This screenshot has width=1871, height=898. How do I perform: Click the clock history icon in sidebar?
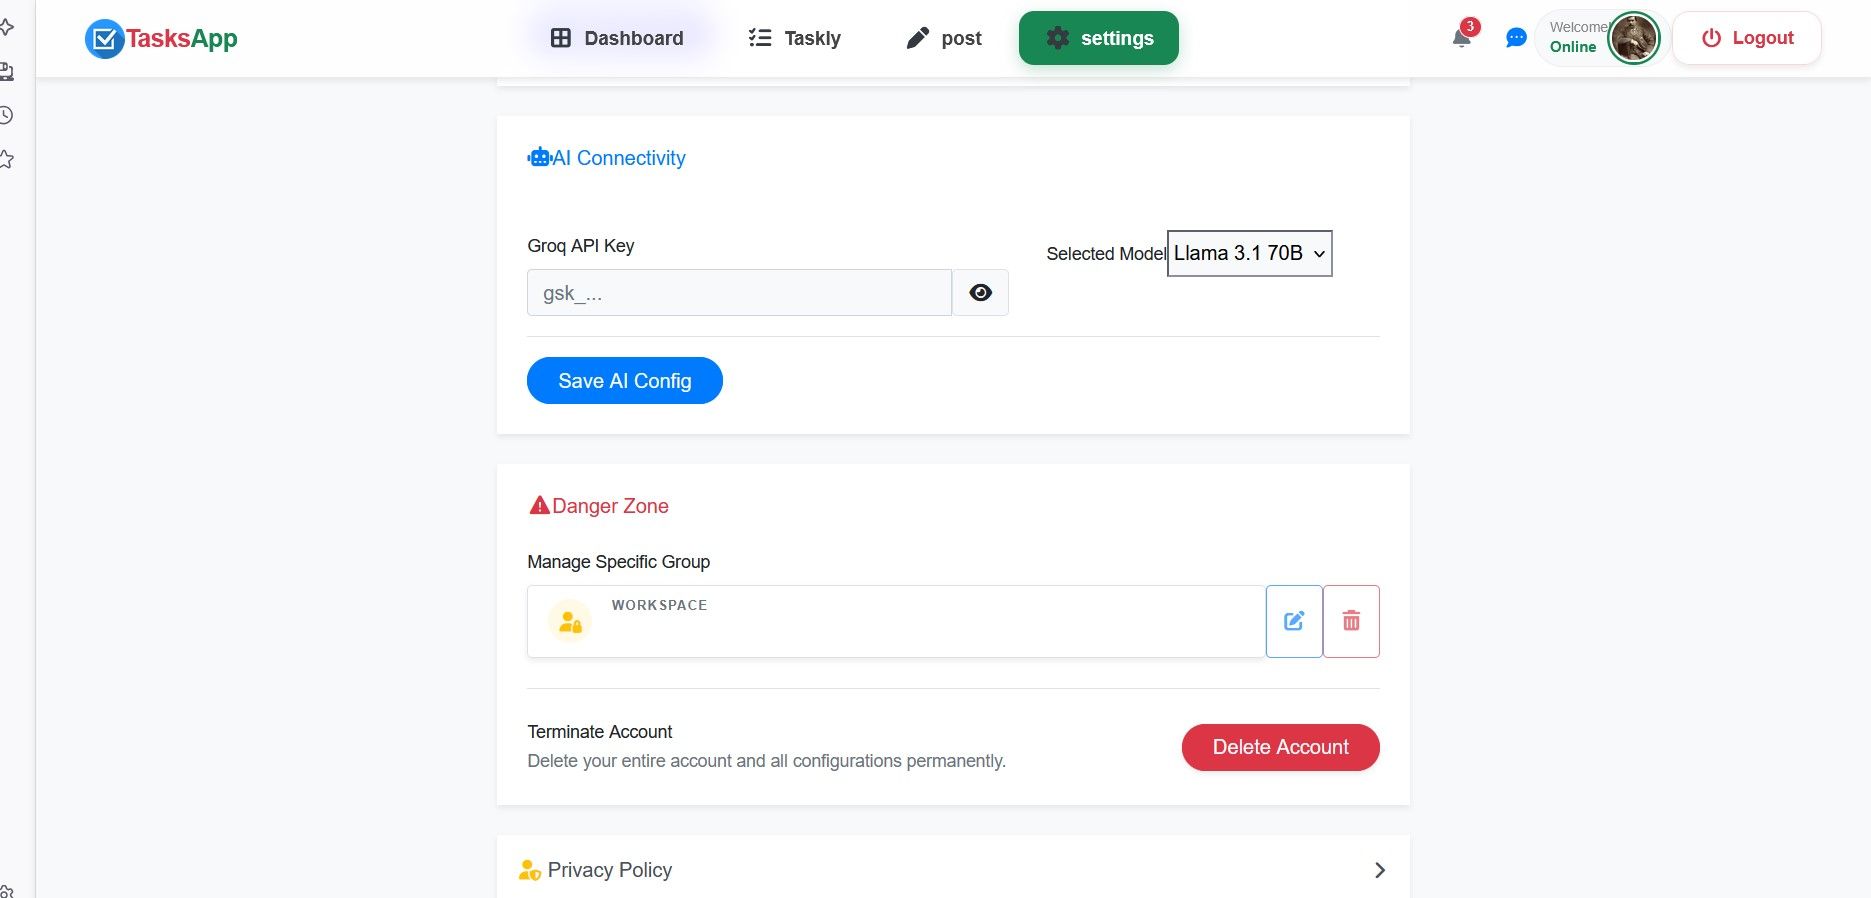pyautogui.click(x=7, y=115)
